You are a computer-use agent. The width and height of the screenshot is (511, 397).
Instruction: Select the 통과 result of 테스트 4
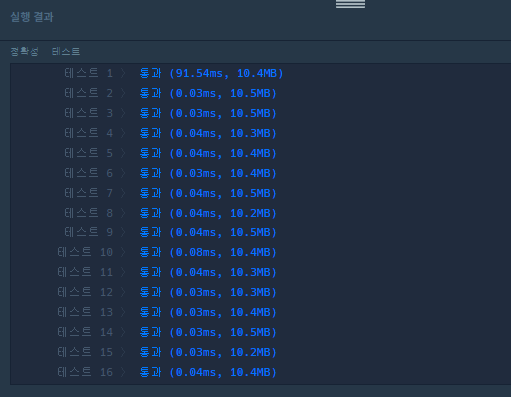point(208,133)
